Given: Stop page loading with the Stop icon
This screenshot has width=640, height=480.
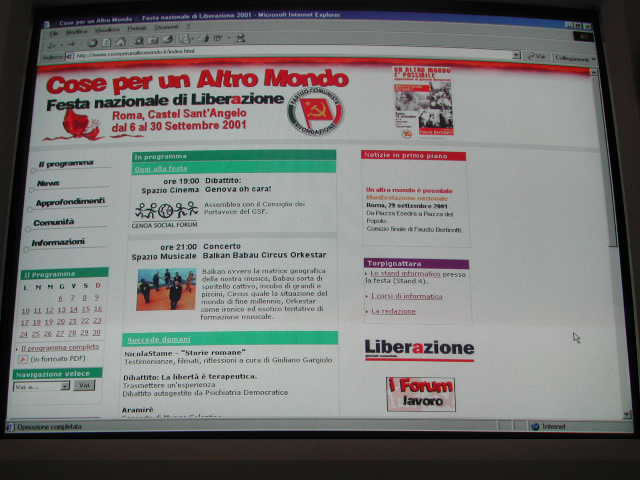Looking at the screenshot, I should pos(93,42).
